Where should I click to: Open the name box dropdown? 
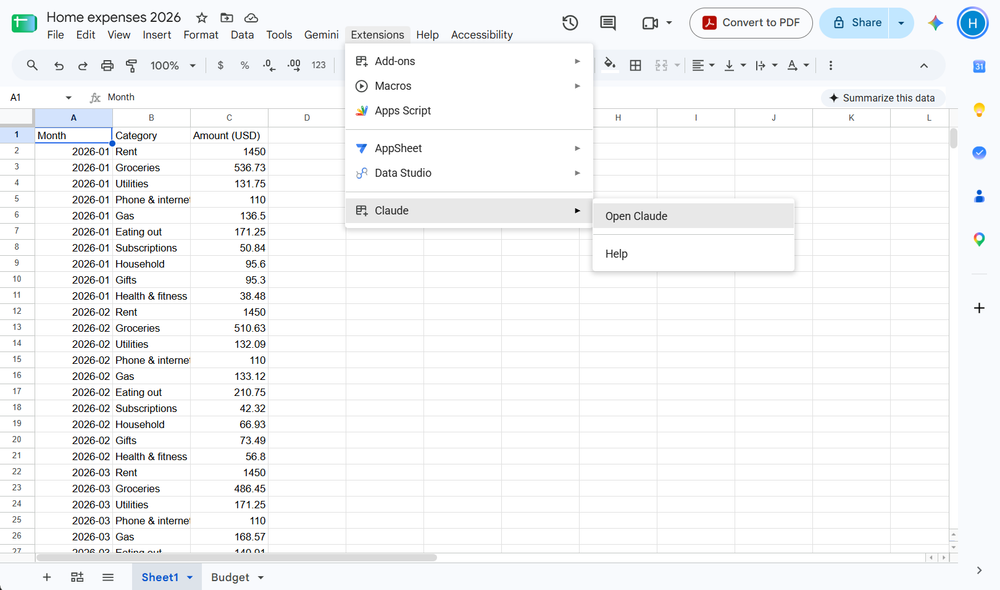point(68,98)
